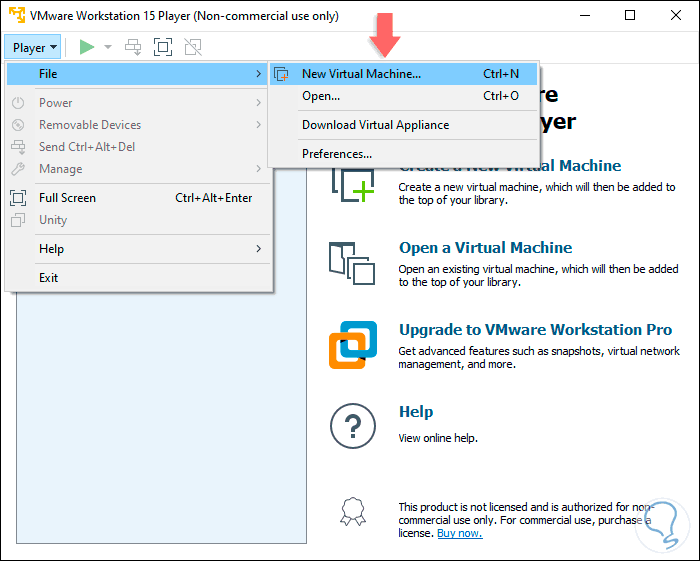Click the license ribbon badge icon
The image size is (700, 561).
353,511
